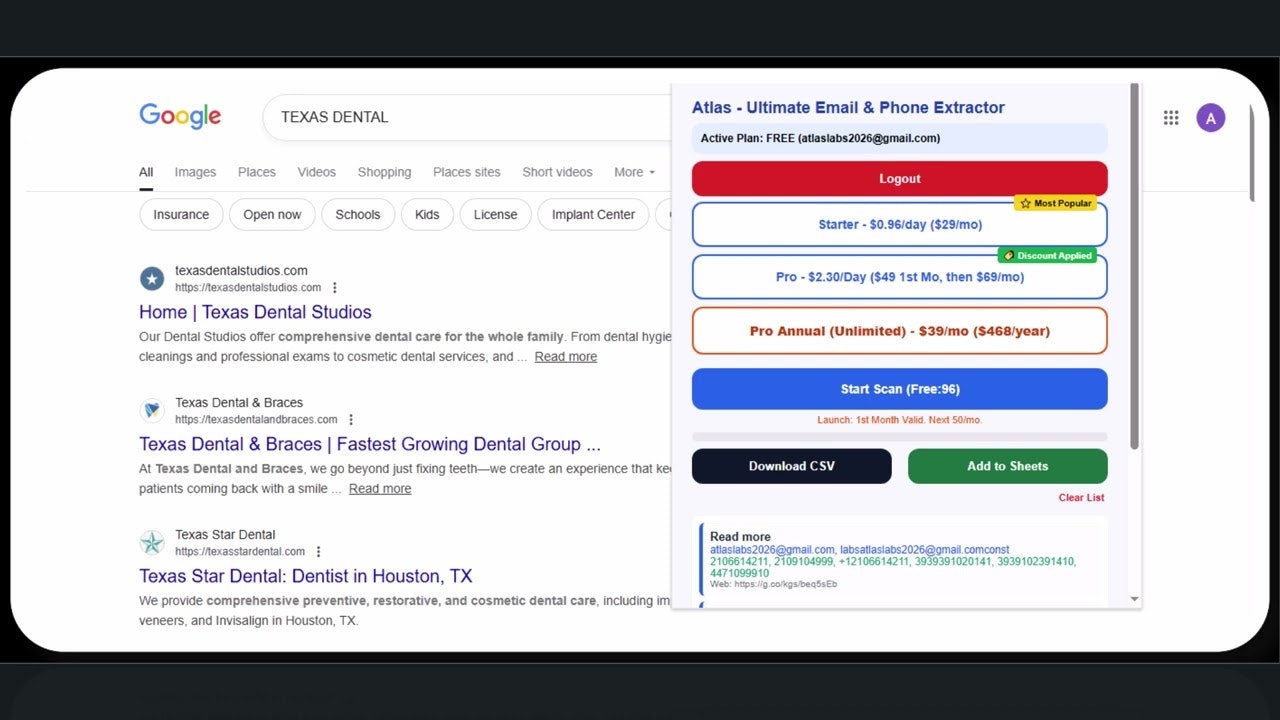Click the Active Plan: FREE status text
The height and width of the screenshot is (720, 1280).
820,138
